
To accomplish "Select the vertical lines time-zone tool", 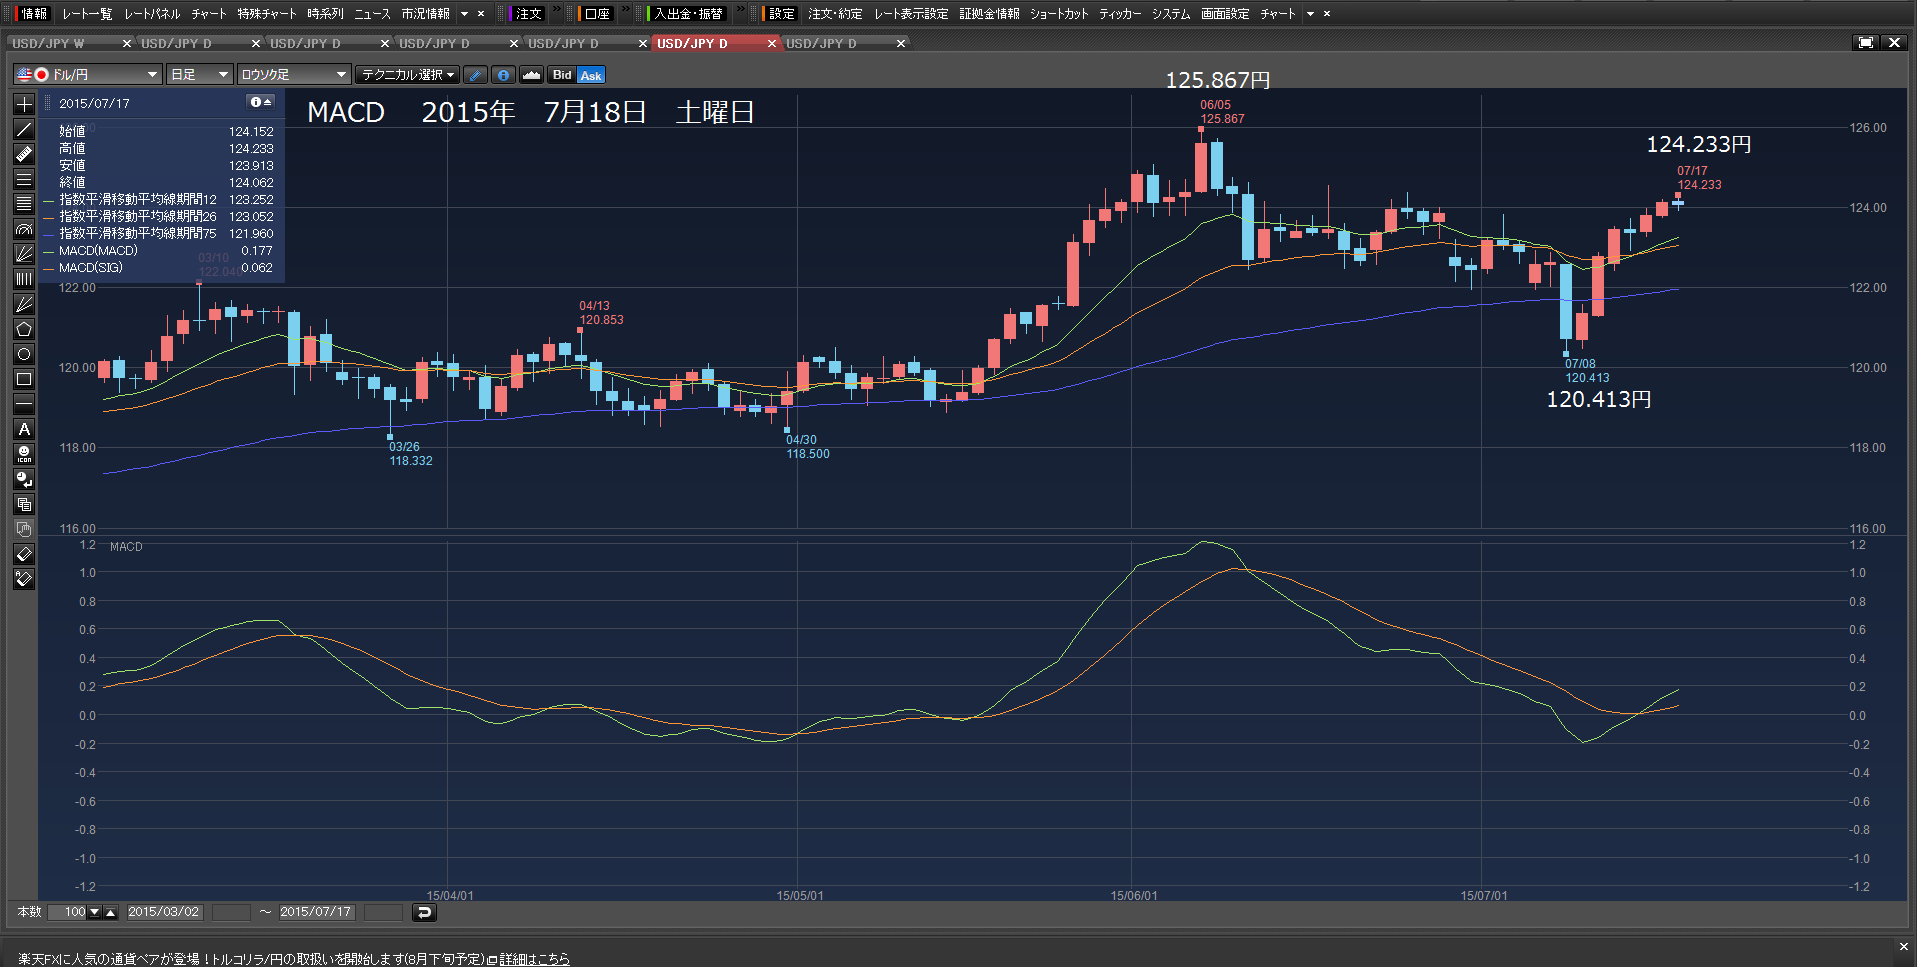I will pos(24,279).
